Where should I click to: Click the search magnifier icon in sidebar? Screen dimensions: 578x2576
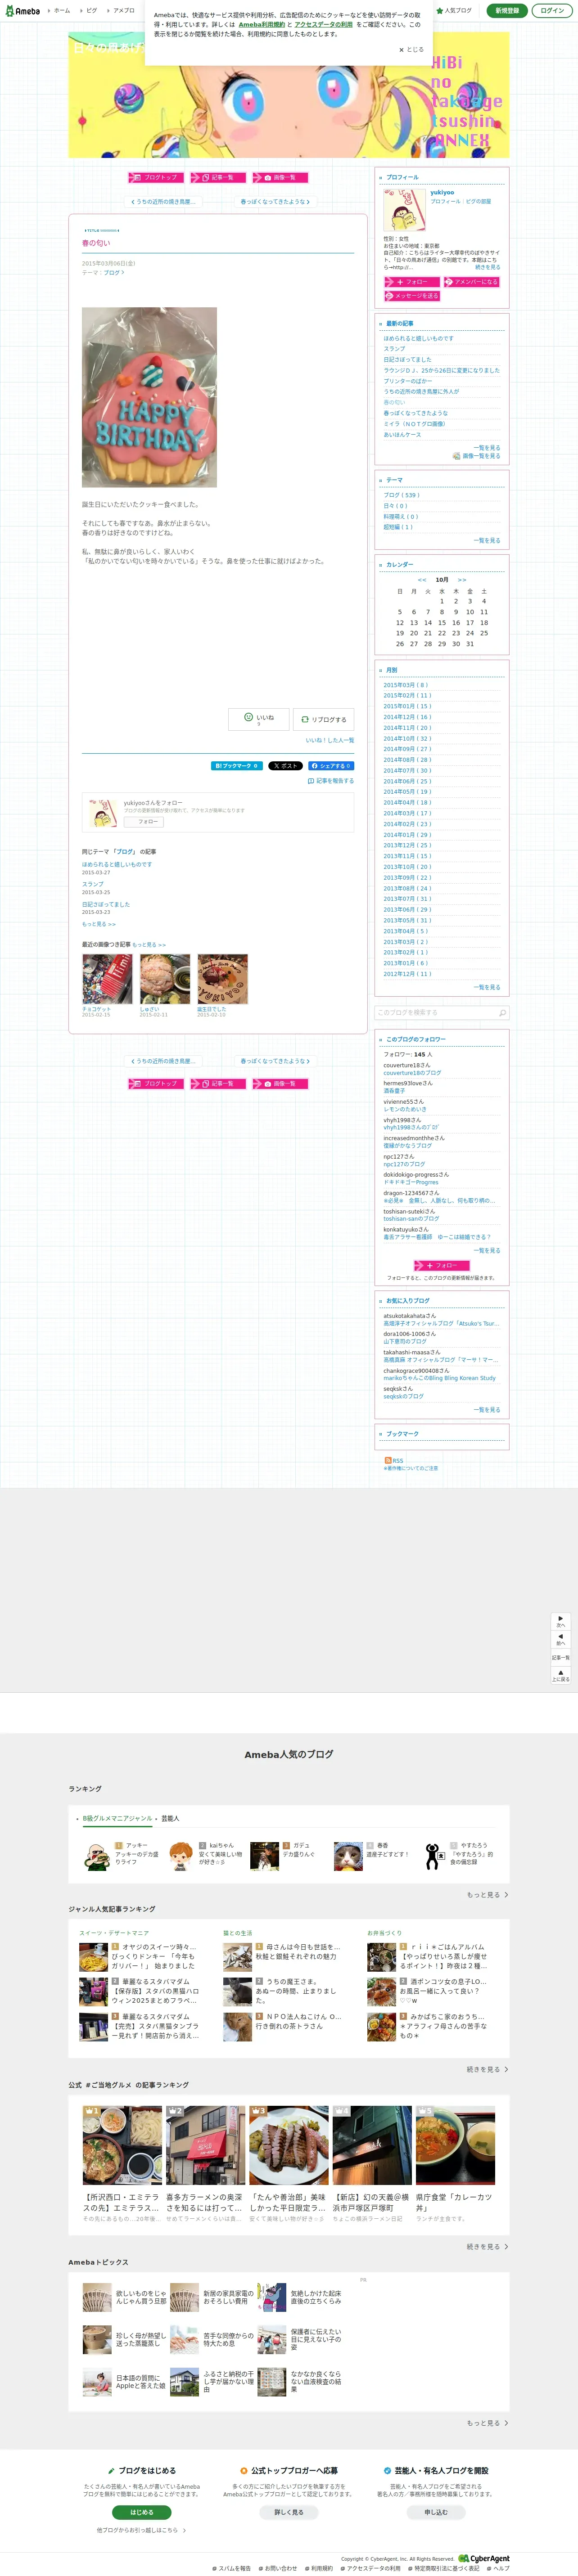coord(502,1013)
